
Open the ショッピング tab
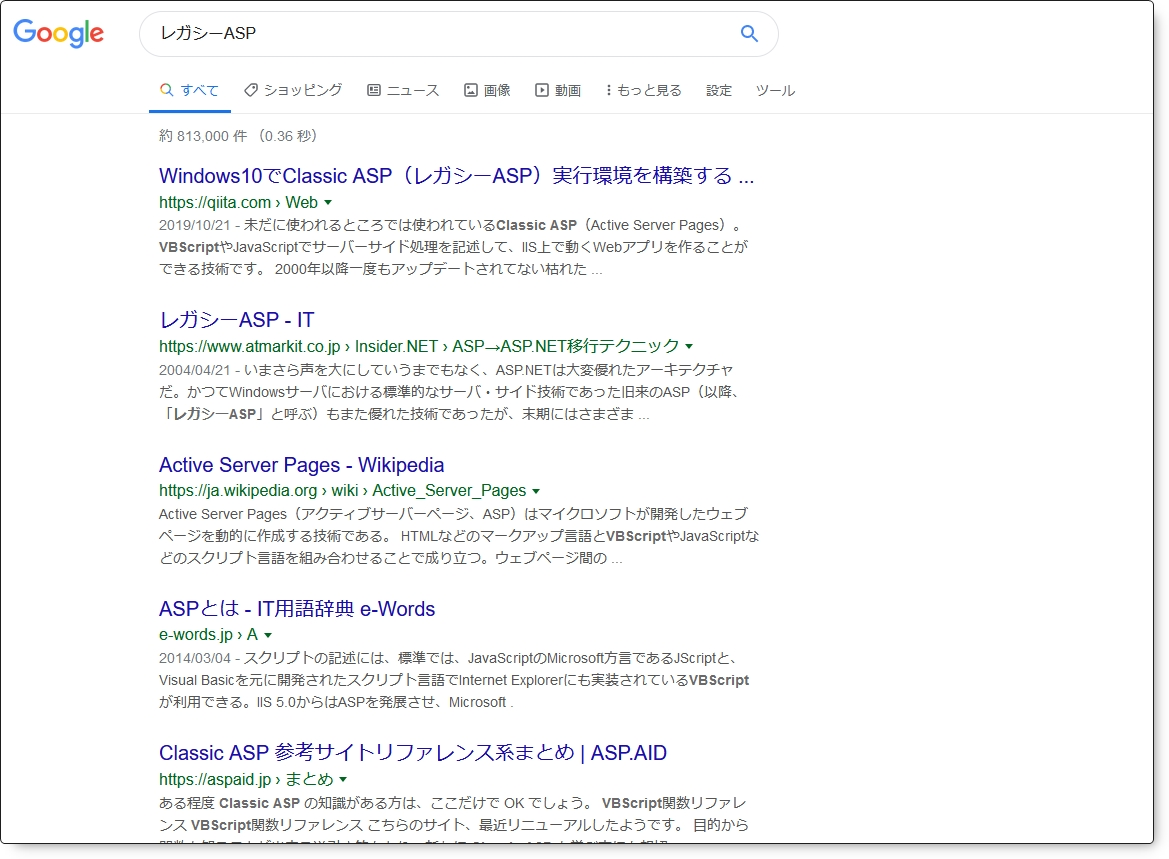pyautogui.click(x=293, y=90)
